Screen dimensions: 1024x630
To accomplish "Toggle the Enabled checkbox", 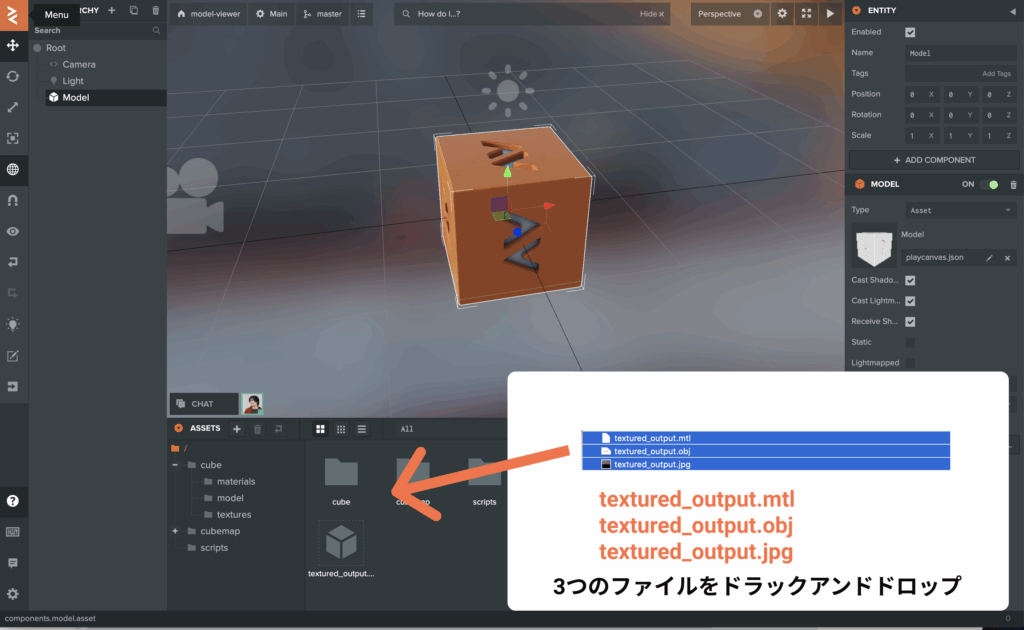I will click(x=910, y=32).
